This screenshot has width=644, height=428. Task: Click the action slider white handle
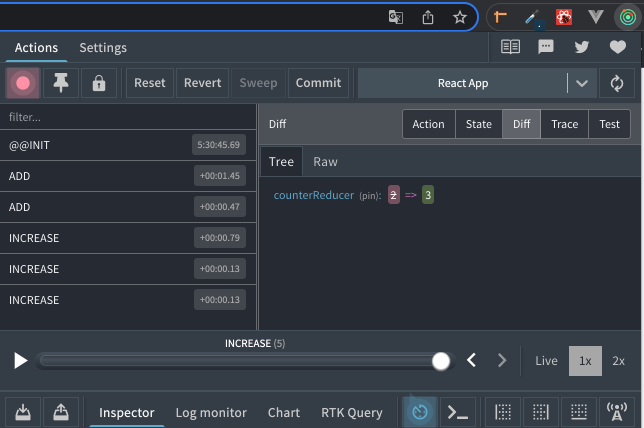click(441, 361)
